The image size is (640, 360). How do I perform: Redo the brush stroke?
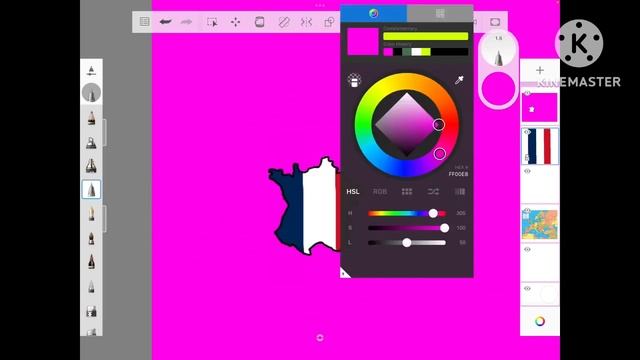coord(187,22)
